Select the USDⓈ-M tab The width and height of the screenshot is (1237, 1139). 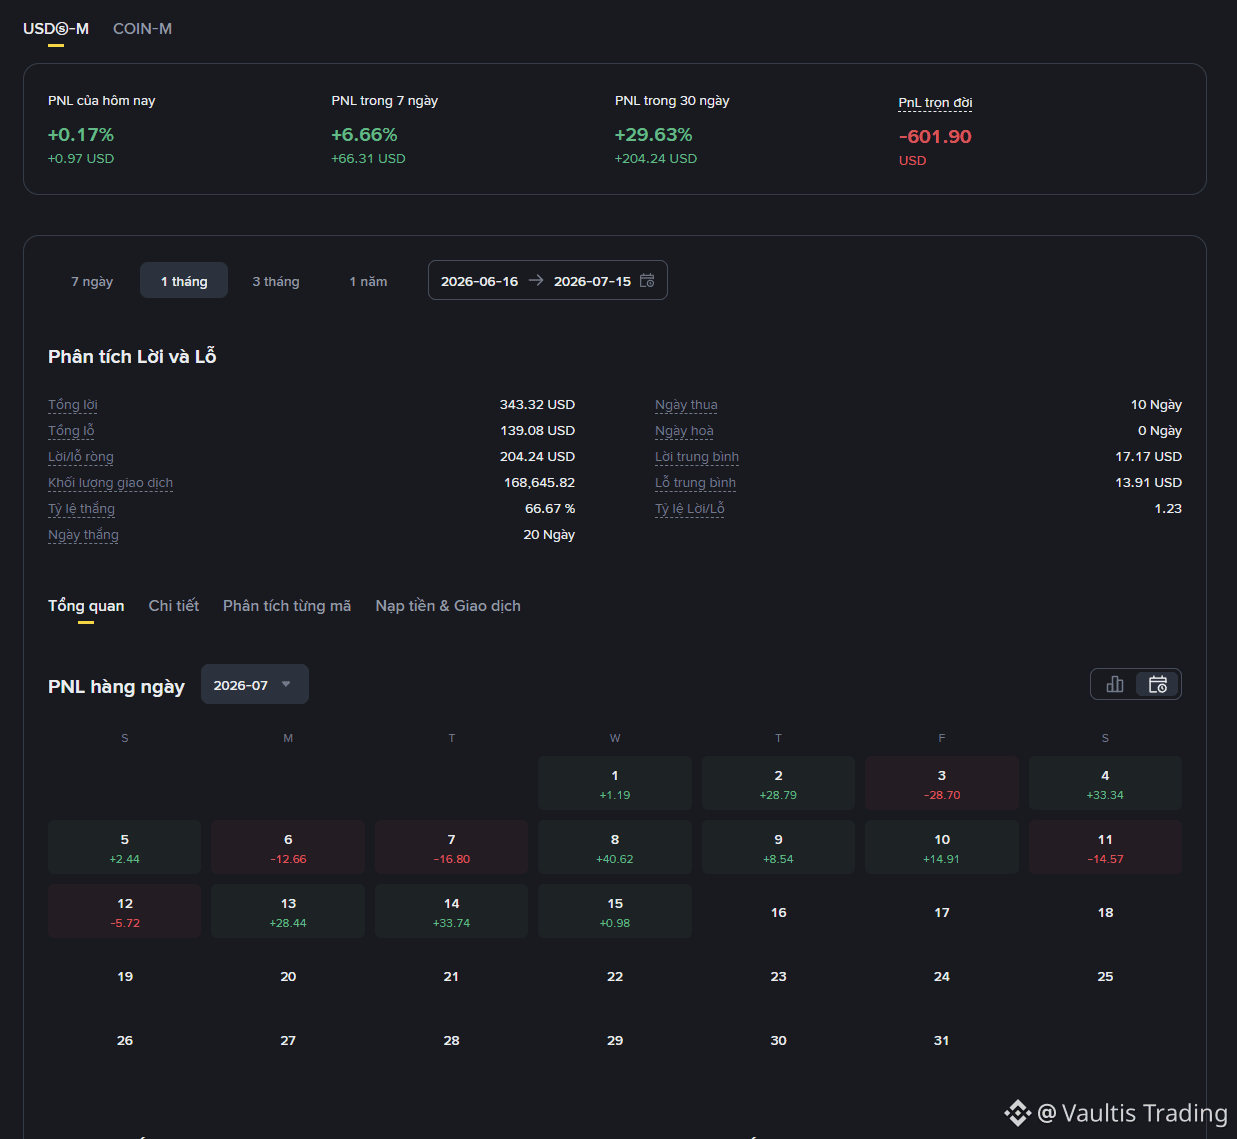(x=56, y=29)
